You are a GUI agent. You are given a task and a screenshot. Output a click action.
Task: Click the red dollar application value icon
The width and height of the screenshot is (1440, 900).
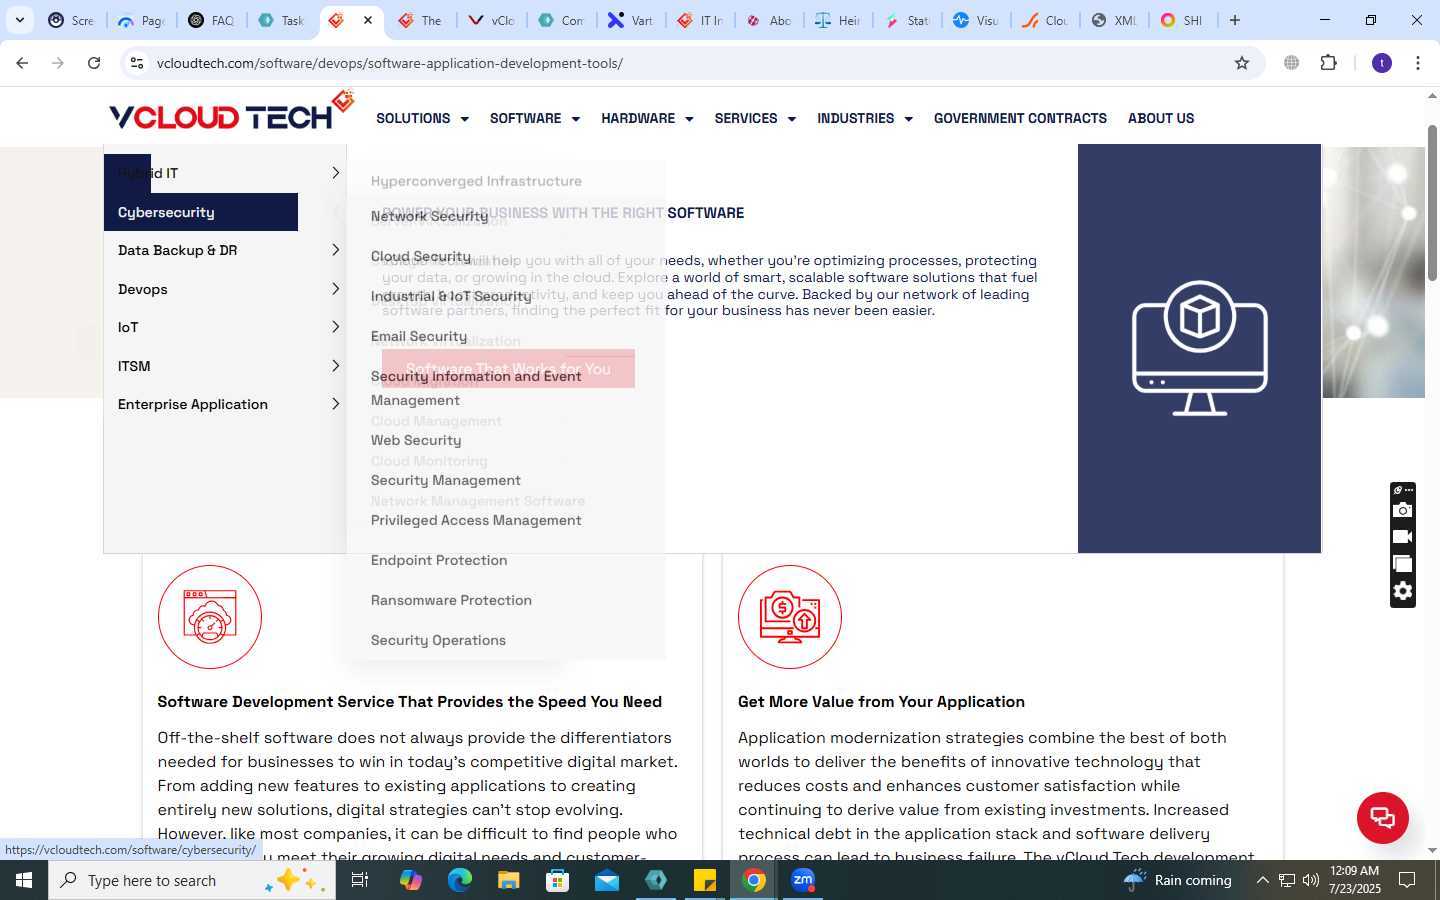[790, 617]
